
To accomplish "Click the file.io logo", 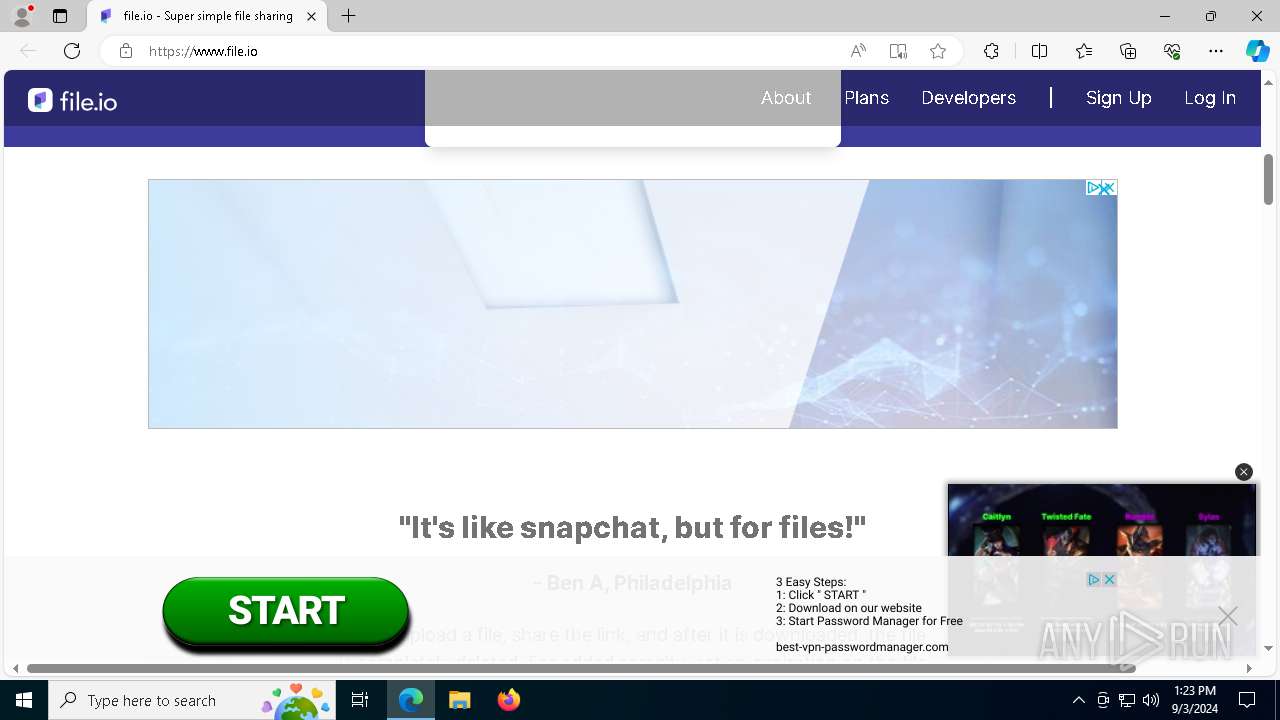I will (72, 100).
